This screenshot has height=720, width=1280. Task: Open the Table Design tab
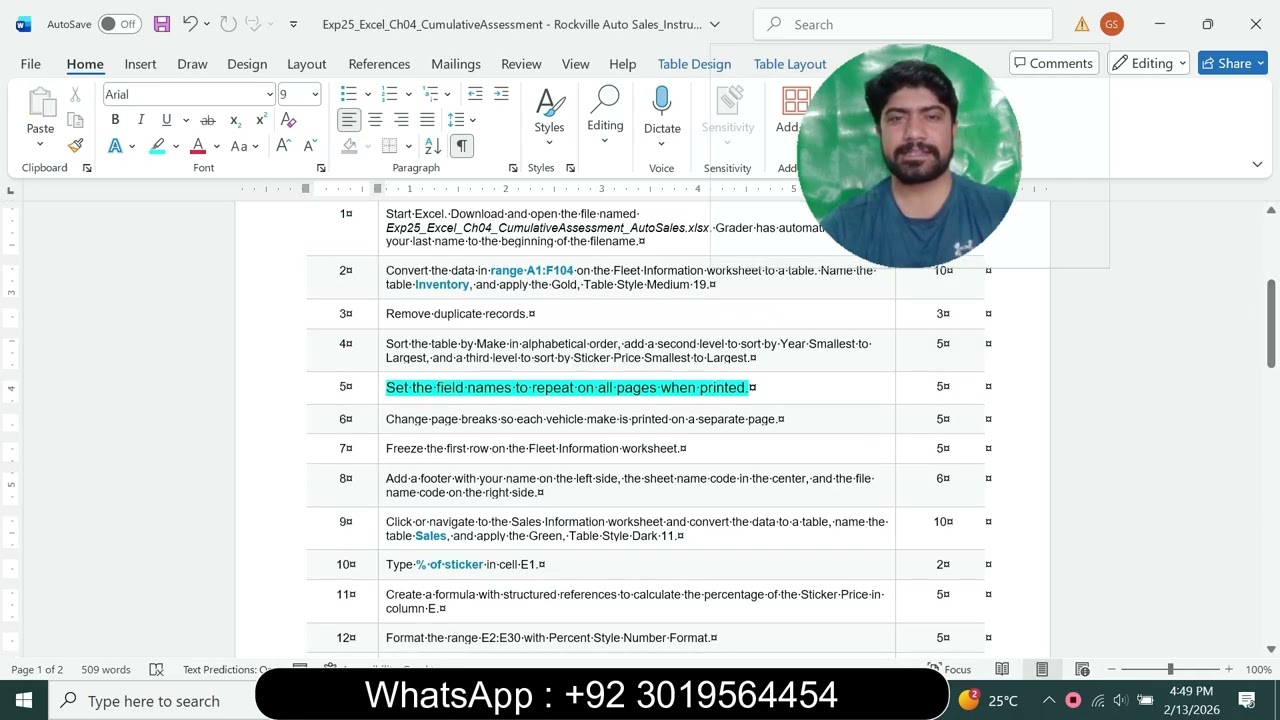(694, 63)
